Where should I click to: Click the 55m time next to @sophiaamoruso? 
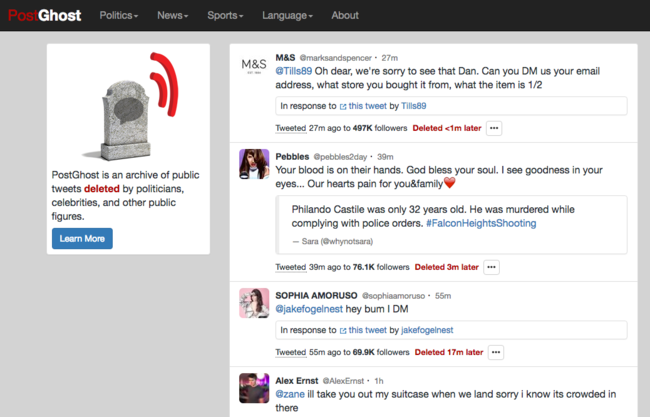coord(443,296)
